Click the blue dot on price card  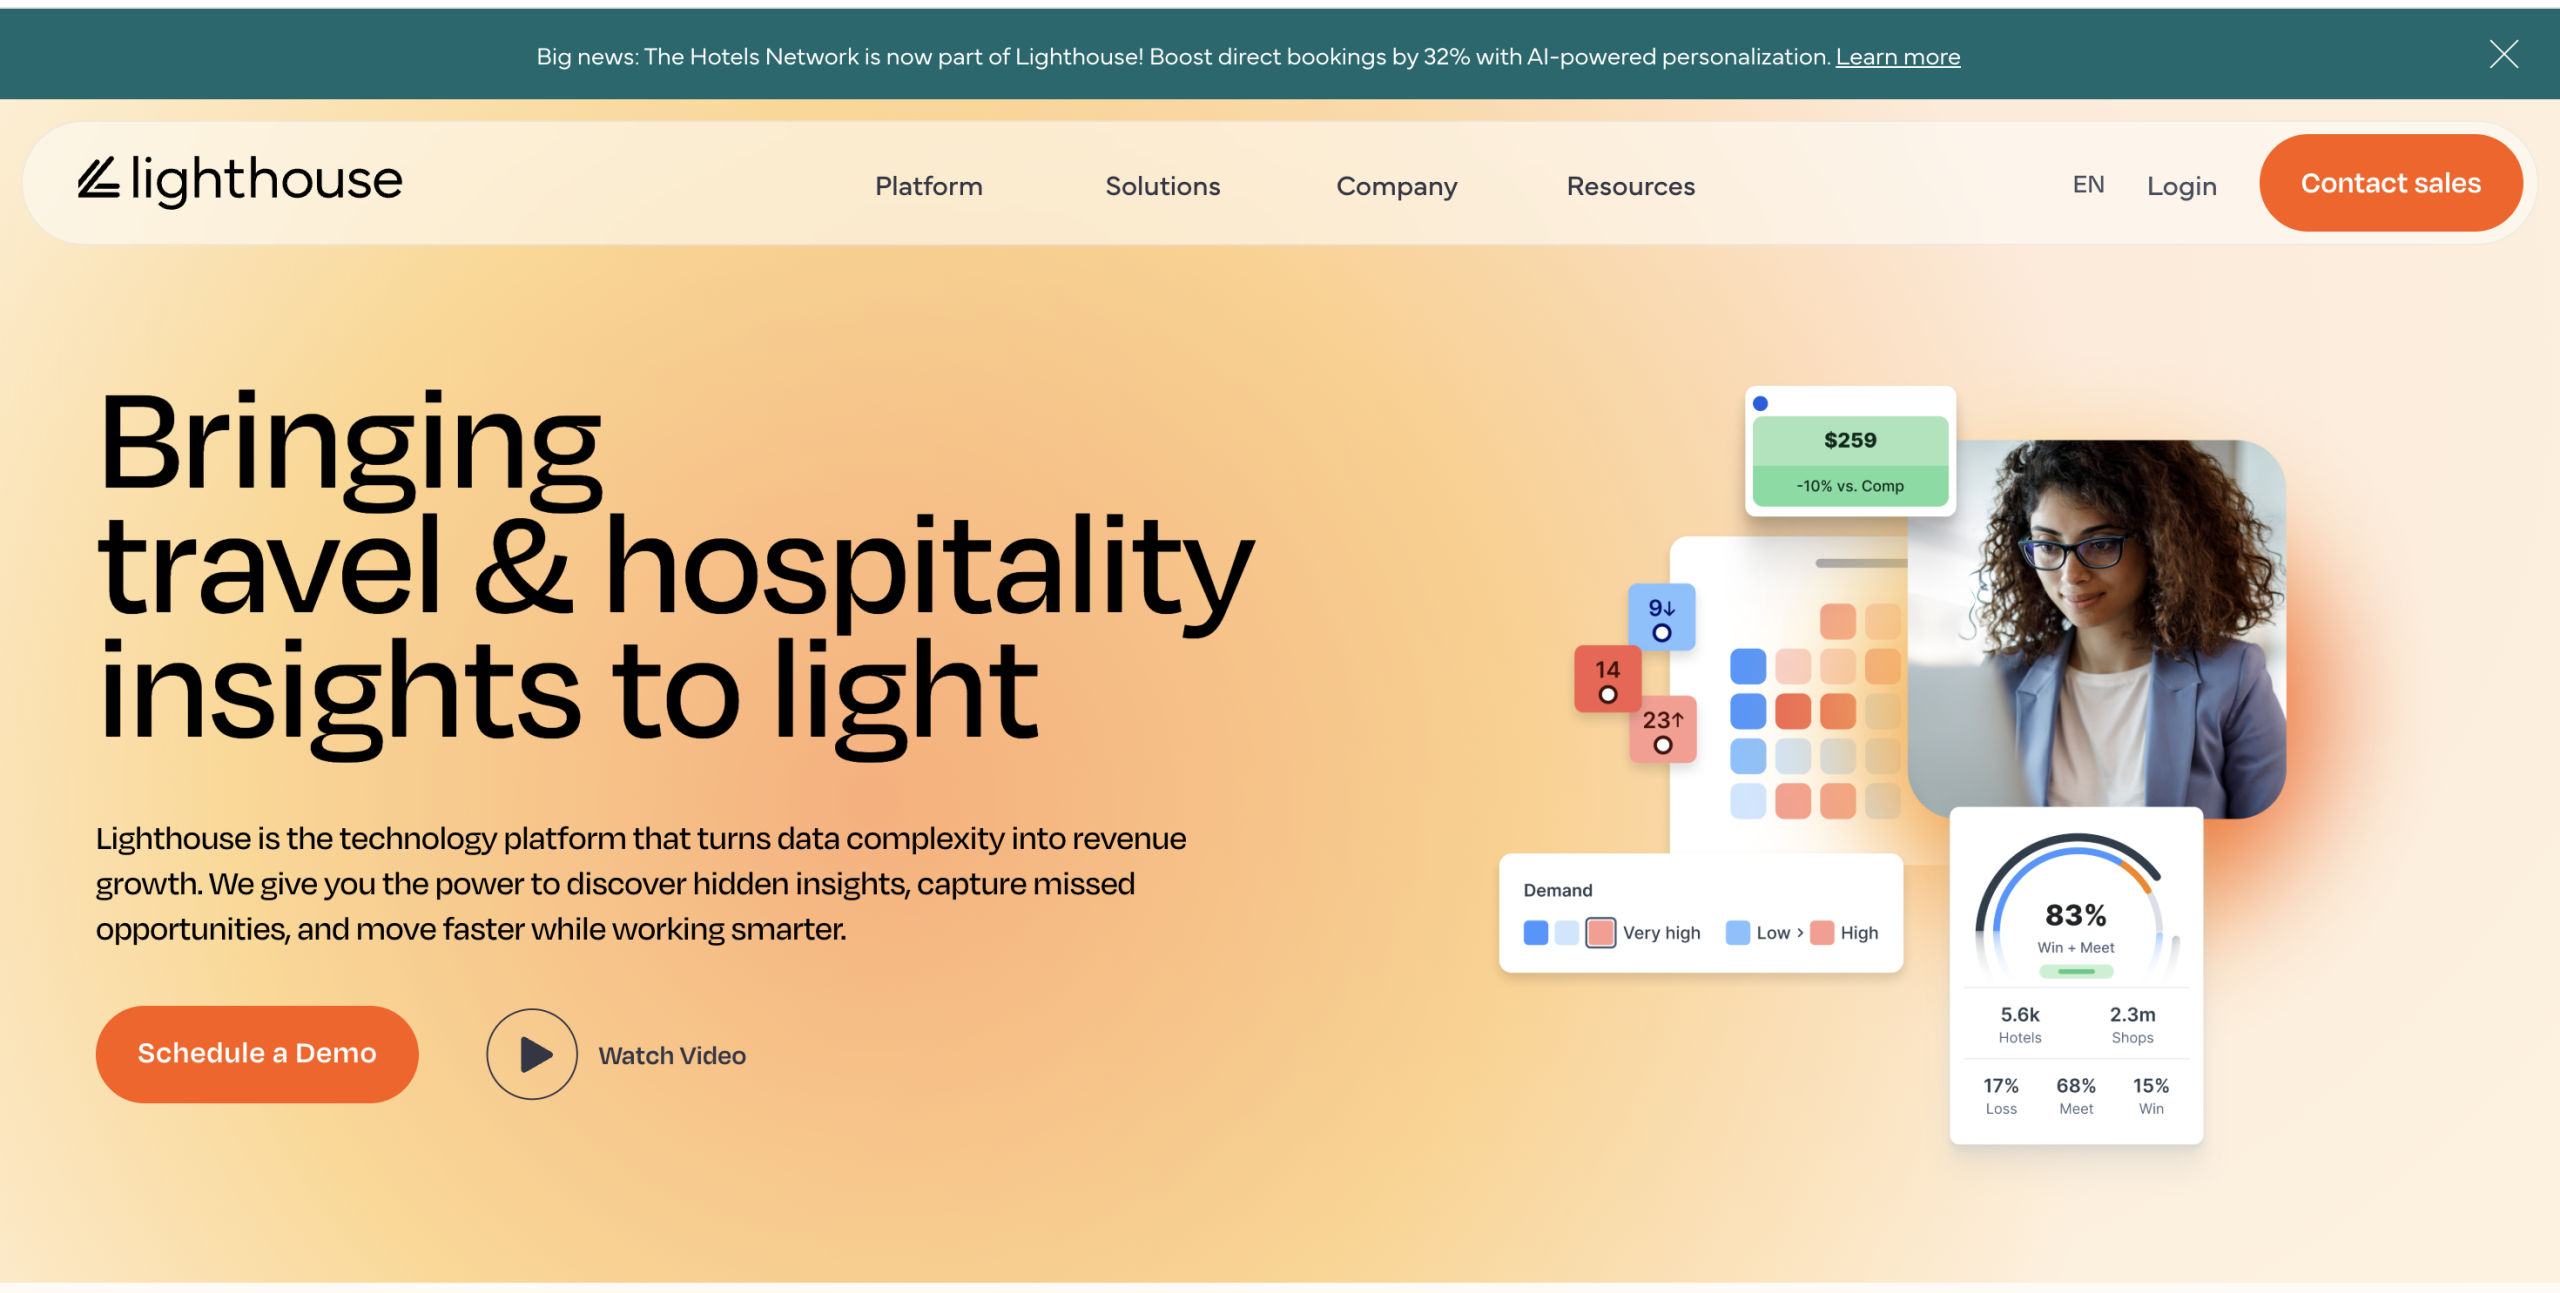point(1761,404)
